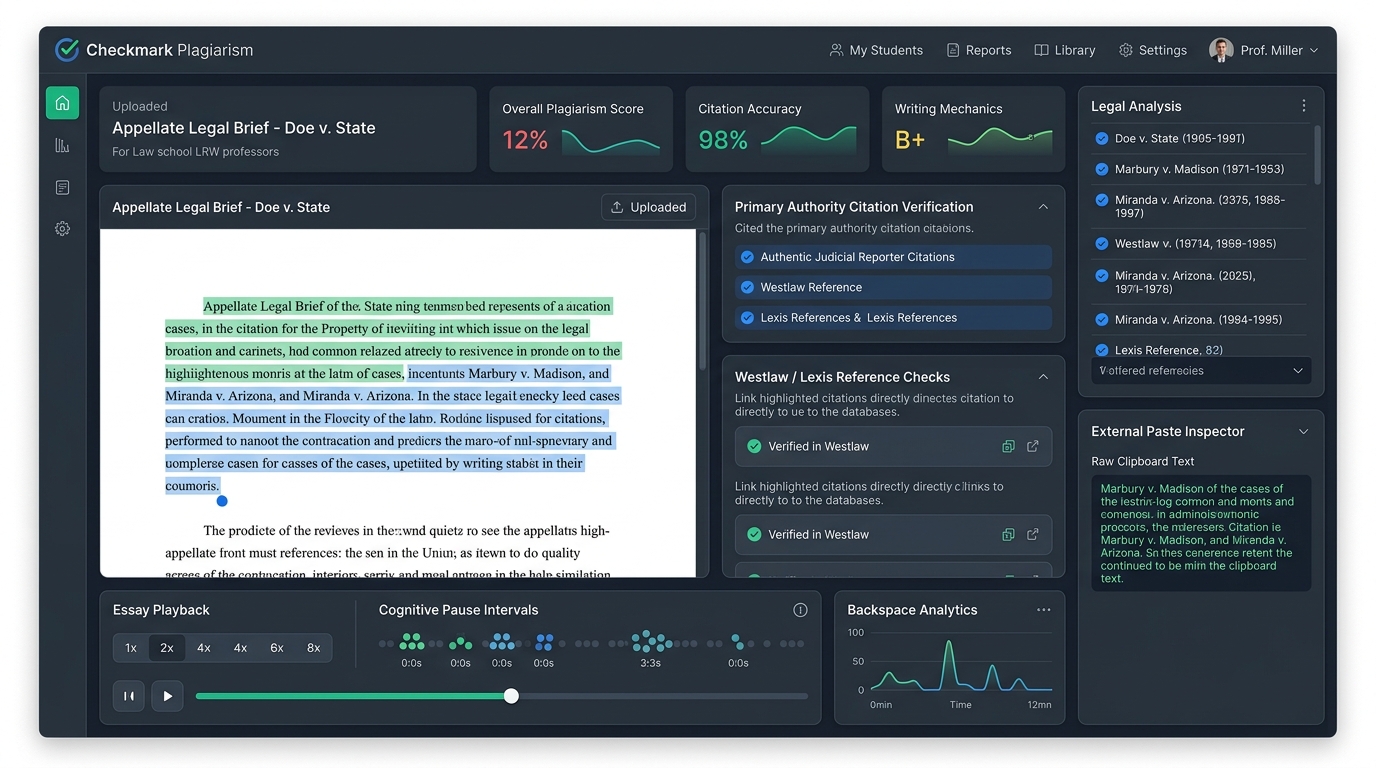
Task: Collapse Primary Authority Citation Verification panel
Action: tap(1043, 207)
